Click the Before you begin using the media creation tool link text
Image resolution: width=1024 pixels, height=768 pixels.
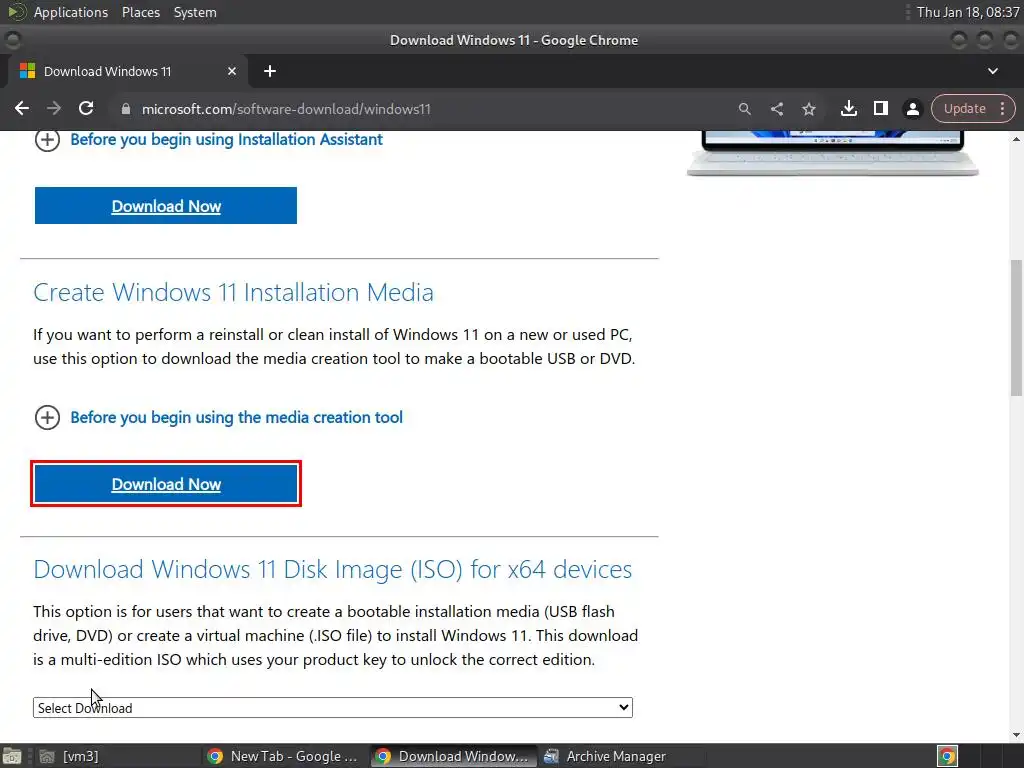(236, 417)
